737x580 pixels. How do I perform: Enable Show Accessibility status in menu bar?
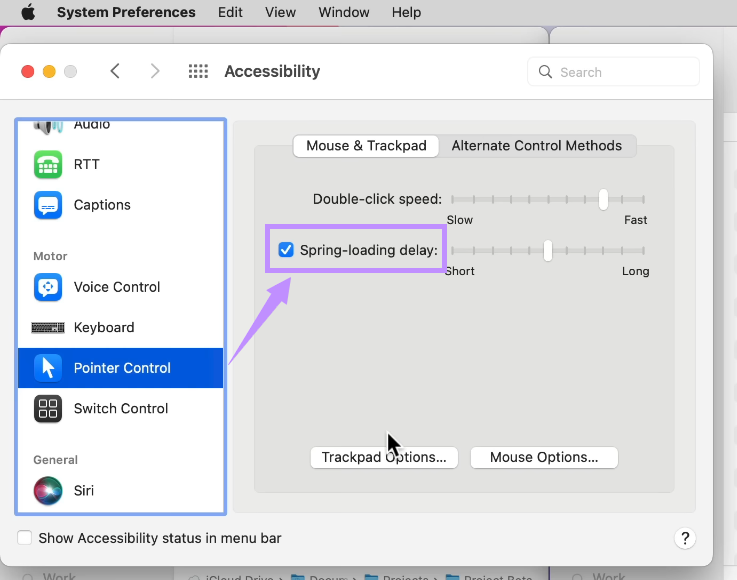coord(24,538)
